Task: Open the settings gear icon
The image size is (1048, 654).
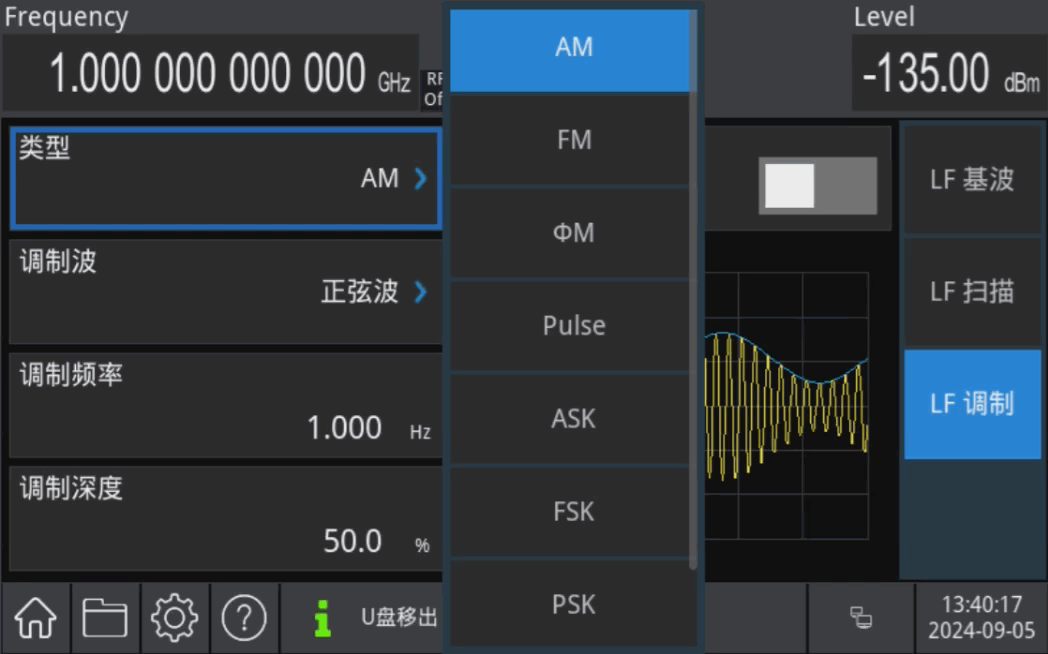Action: pyautogui.click(x=174, y=617)
